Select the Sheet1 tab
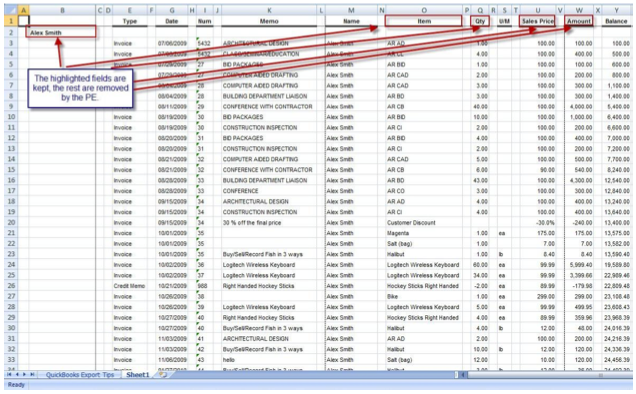This screenshot has width=636, height=394. pyautogui.click(x=138, y=375)
